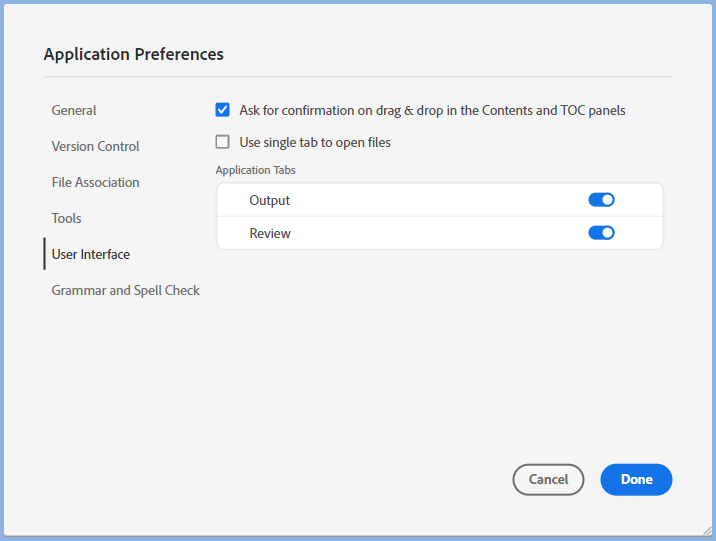
Task: Uncheck the drag & drop confirmation checkbox
Action: (x=223, y=110)
